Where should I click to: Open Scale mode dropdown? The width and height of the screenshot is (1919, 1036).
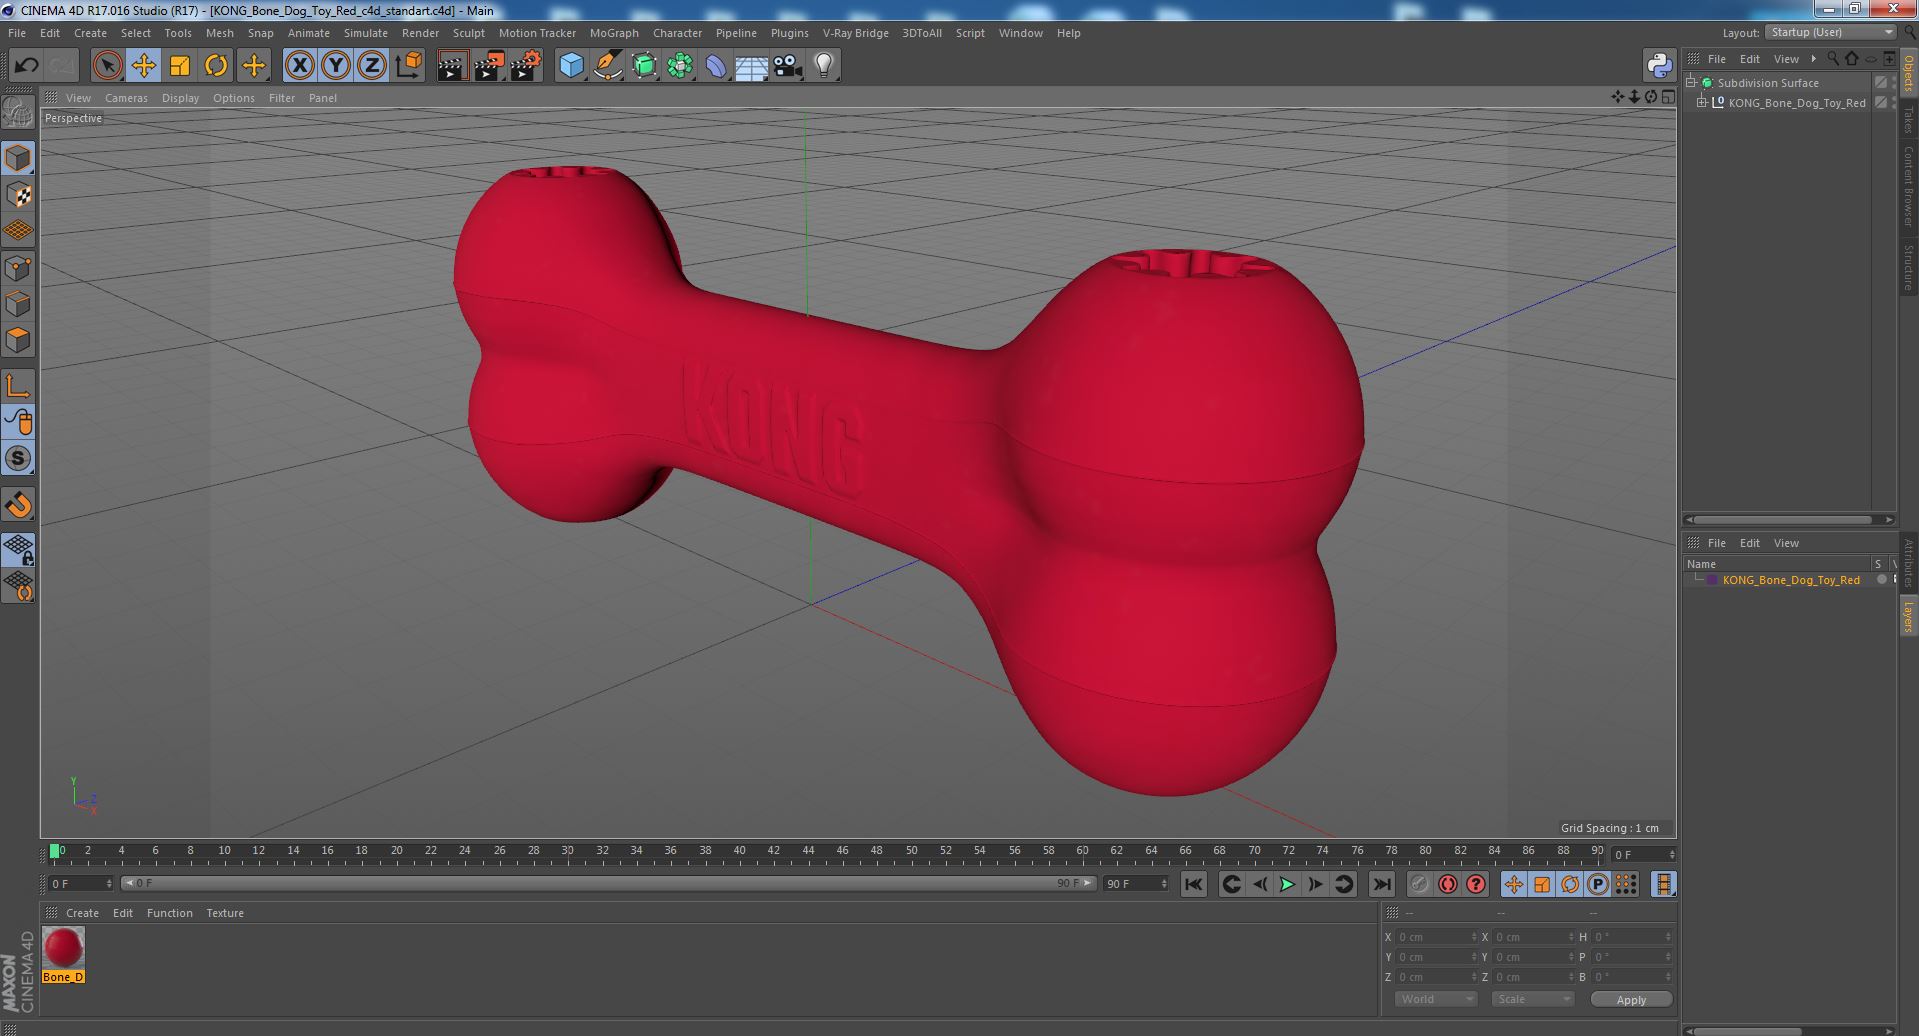(x=1532, y=999)
